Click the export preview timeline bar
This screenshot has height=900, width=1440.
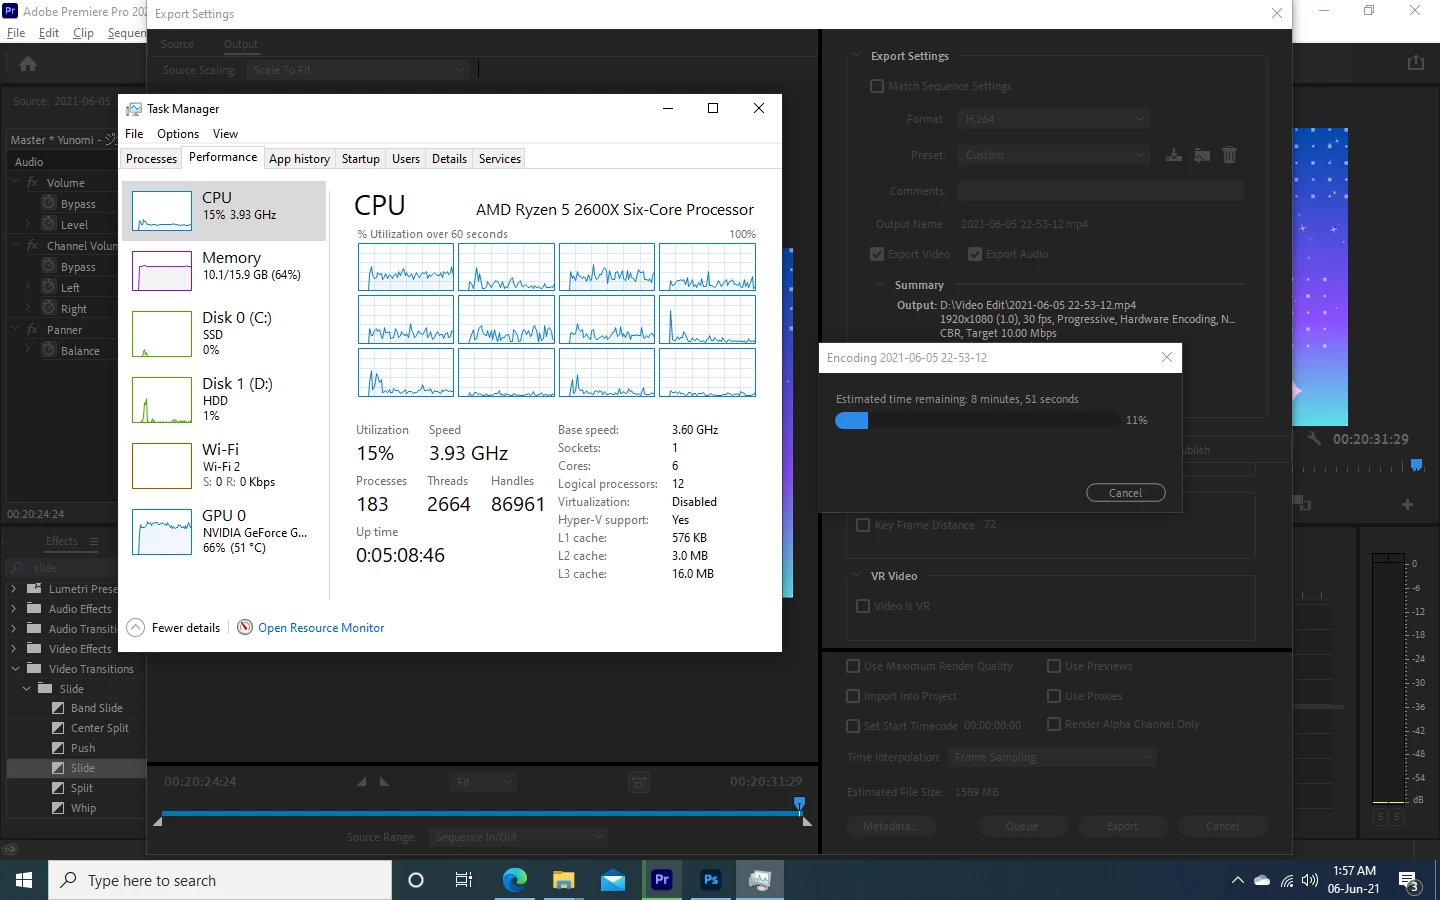(x=480, y=814)
